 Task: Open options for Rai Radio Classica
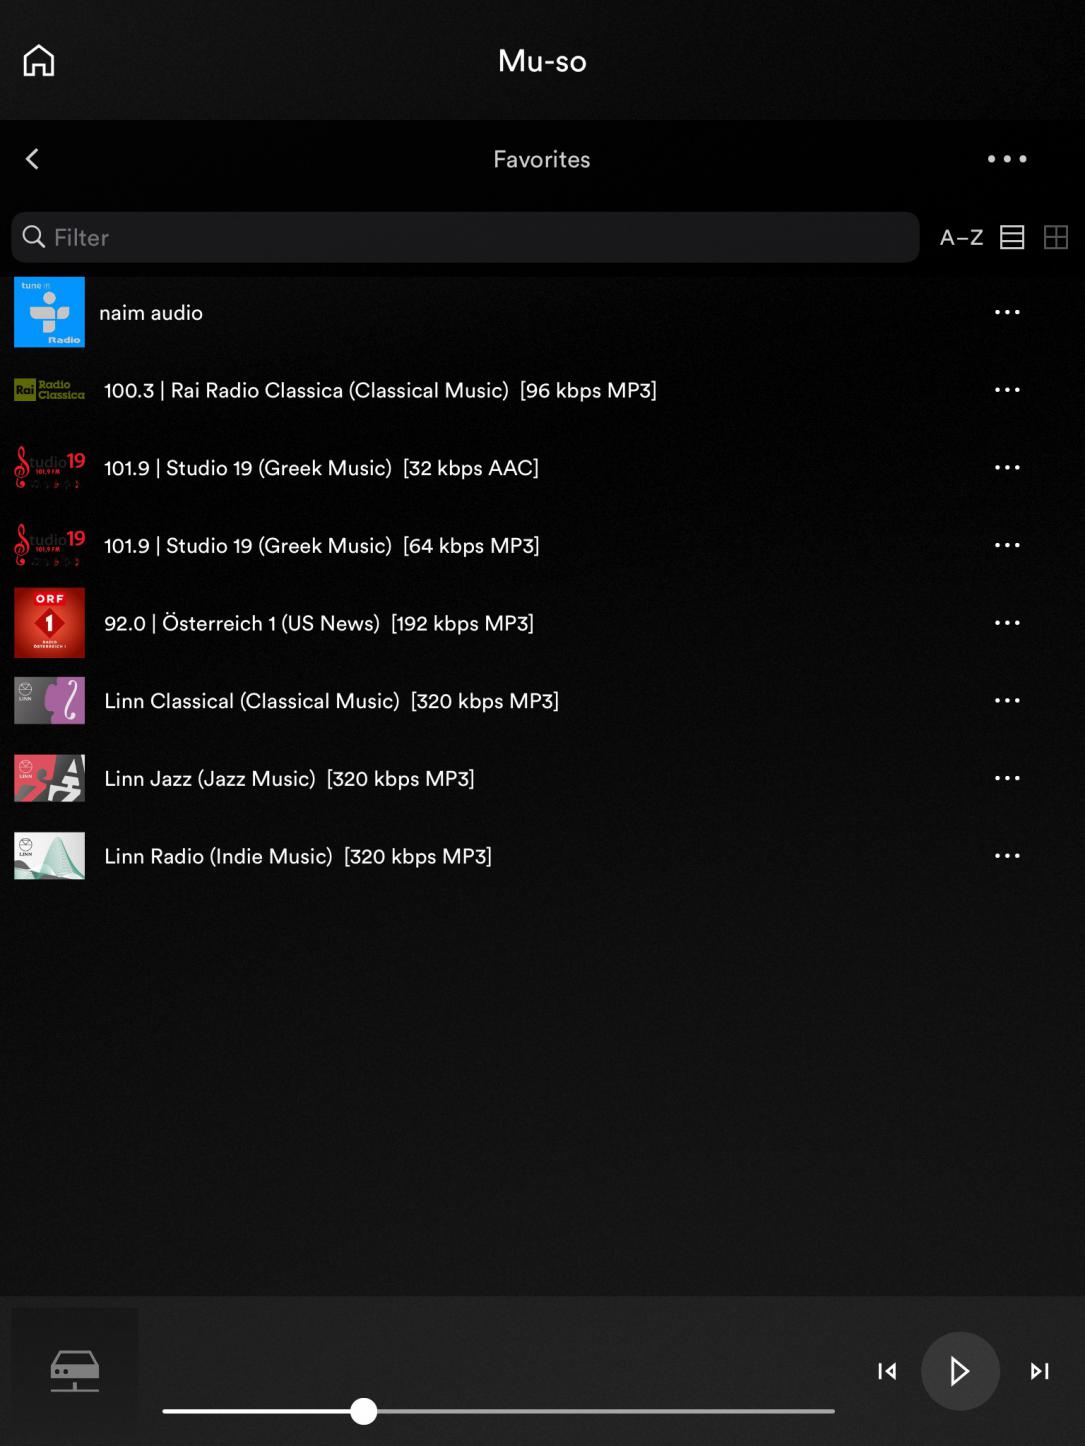pyautogui.click(x=1006, y=391)
